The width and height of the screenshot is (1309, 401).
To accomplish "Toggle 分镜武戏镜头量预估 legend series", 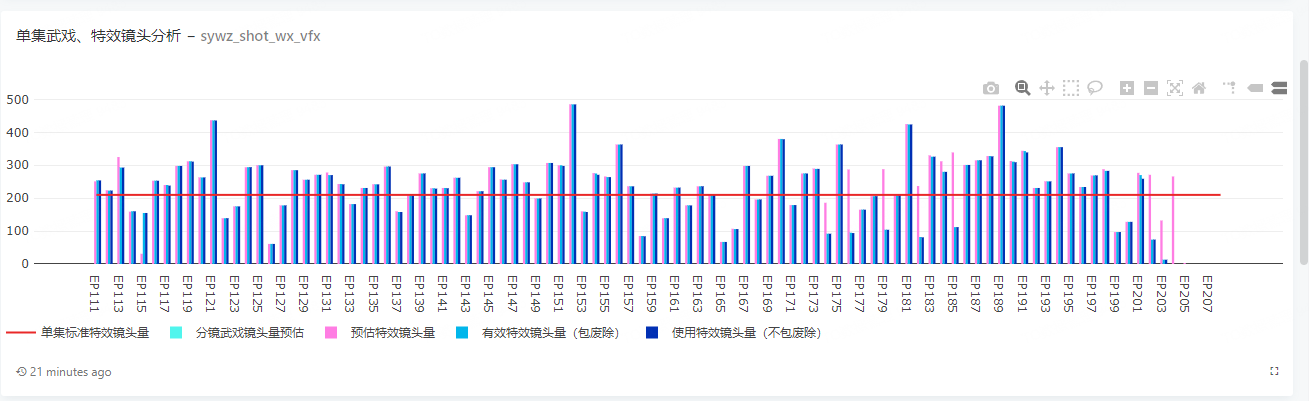I will point(237,332).
